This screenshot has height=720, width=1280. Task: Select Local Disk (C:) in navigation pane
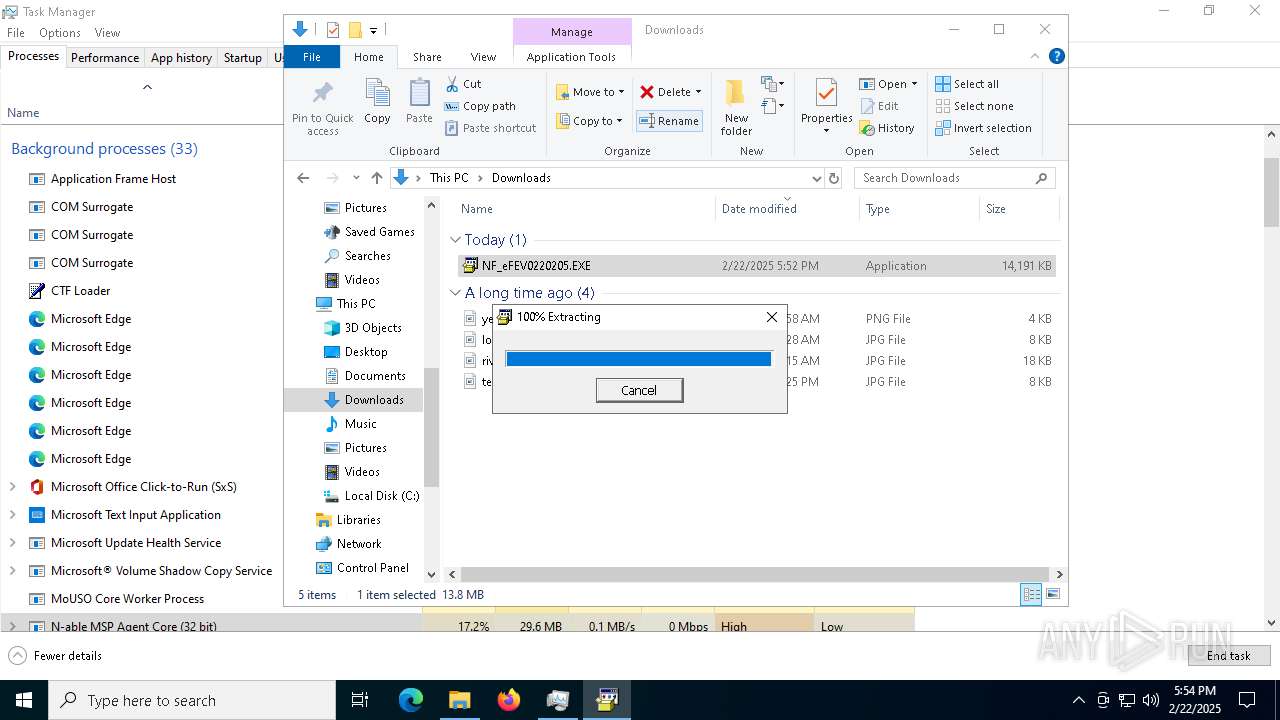[x=381, y=496]
